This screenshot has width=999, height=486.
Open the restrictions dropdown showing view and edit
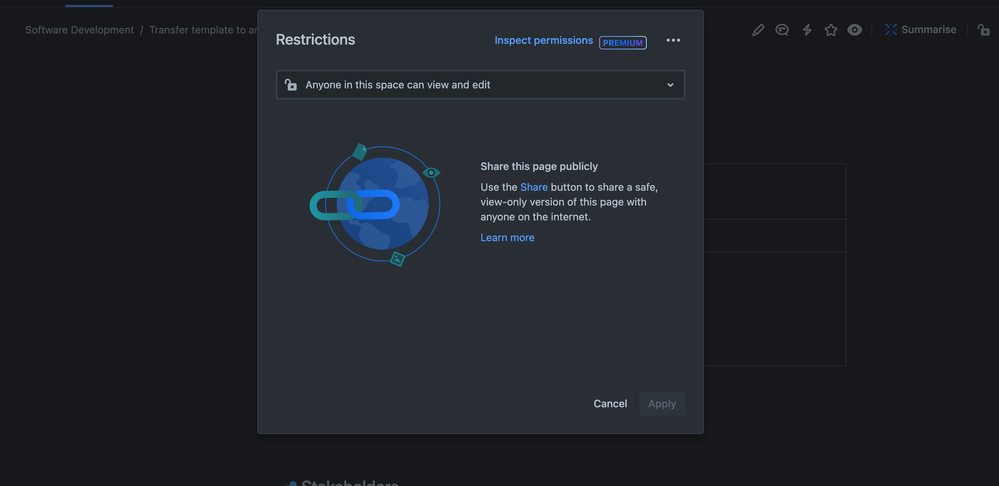point(480,85)
